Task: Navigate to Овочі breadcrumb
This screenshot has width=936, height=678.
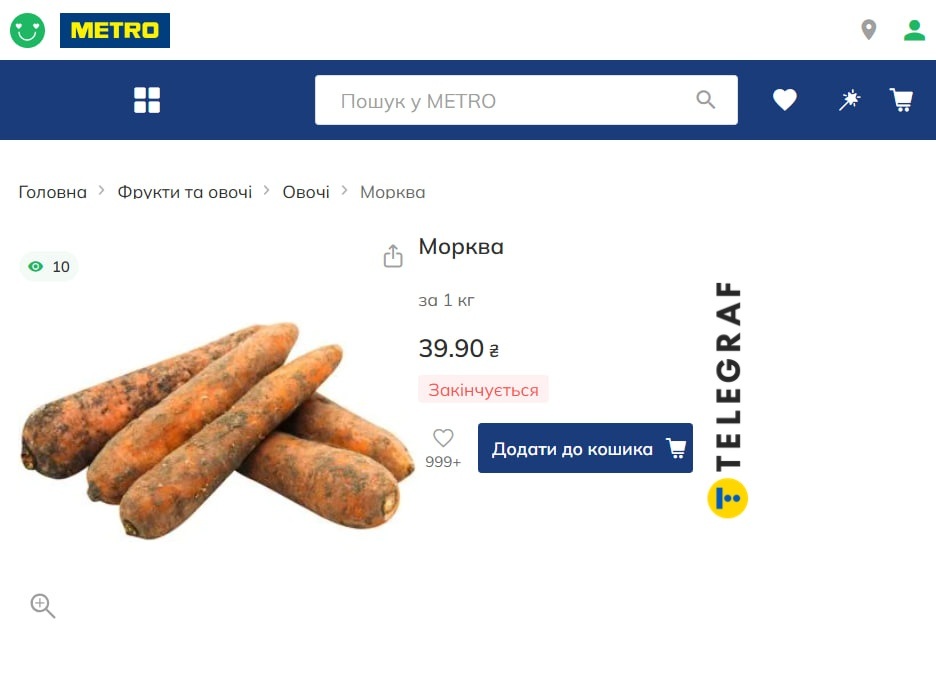Action: [306, 192]
